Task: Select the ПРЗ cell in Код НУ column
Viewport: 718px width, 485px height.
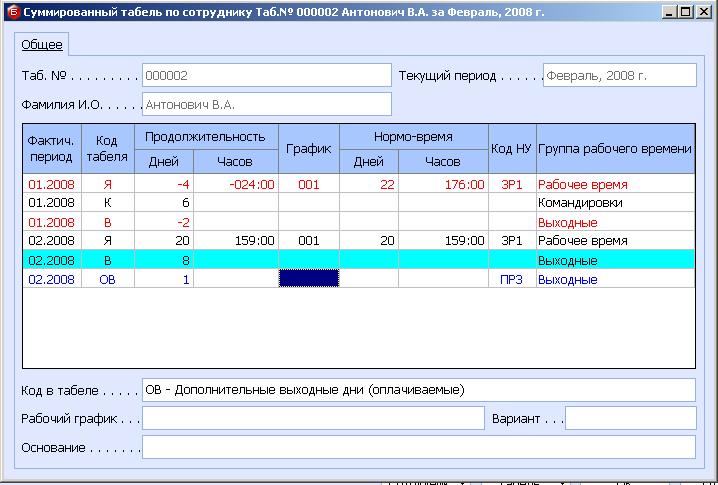Action: tap(512, 279)
